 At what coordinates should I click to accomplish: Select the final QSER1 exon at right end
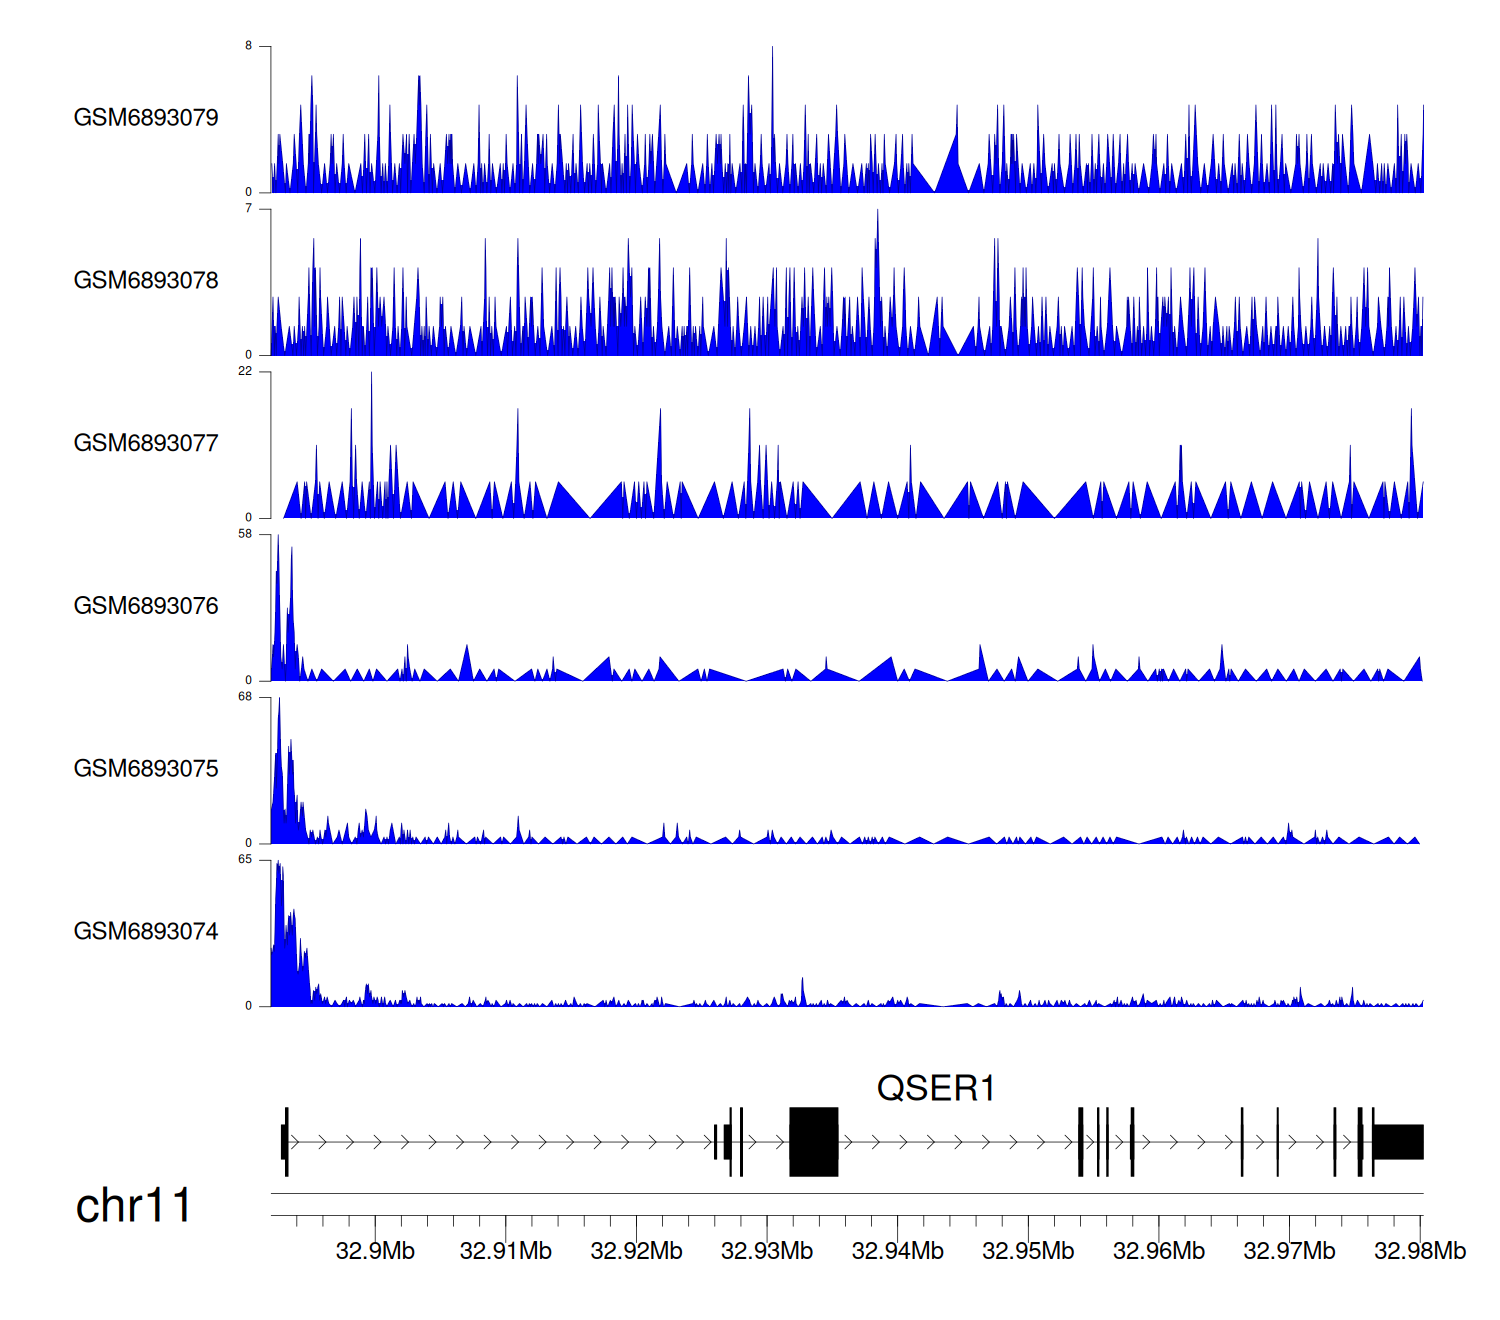[1398, 1142]
